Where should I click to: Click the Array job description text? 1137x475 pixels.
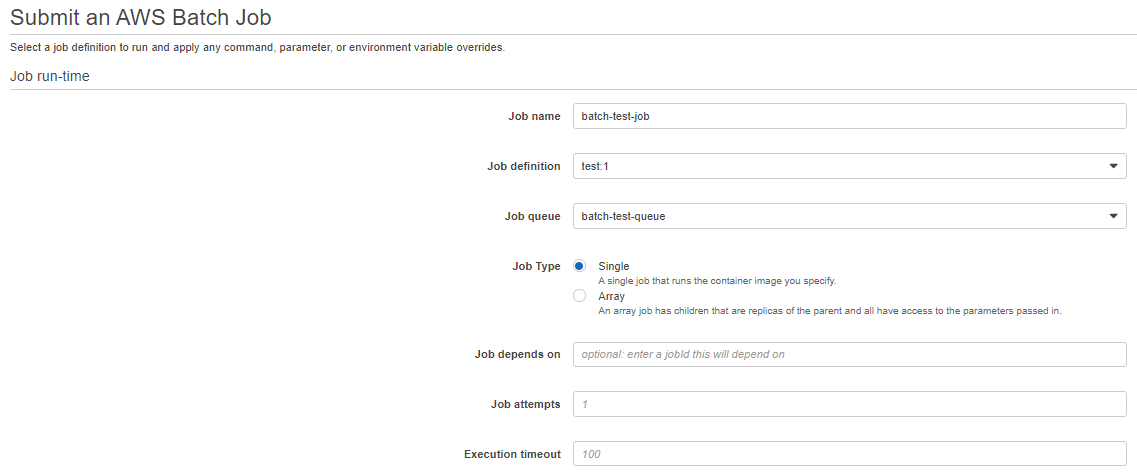[830, 311]
